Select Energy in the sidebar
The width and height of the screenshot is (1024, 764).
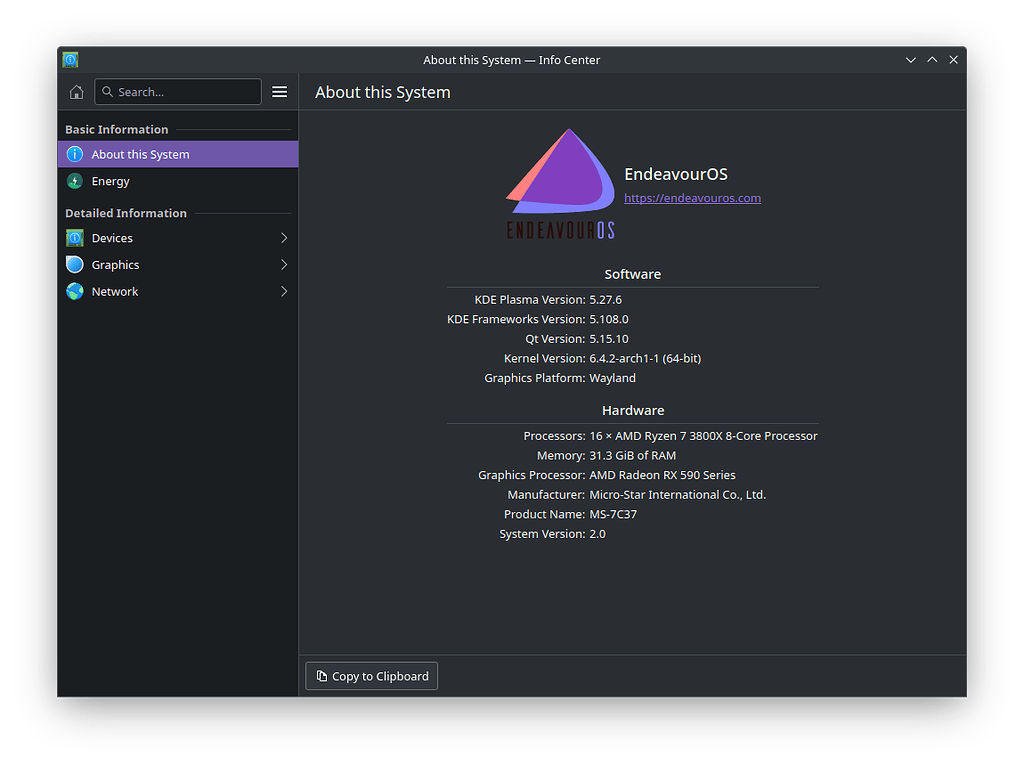(110, 181)
